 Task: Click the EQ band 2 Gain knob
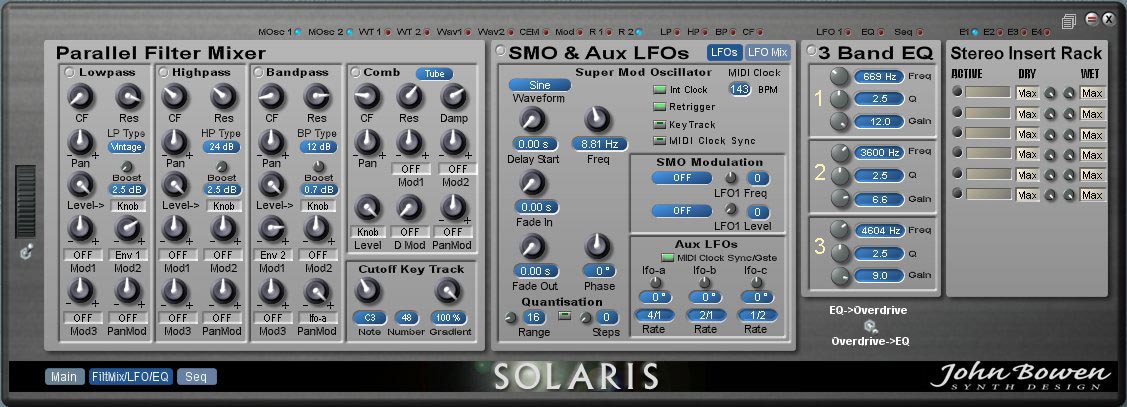(x=840, y=198)
